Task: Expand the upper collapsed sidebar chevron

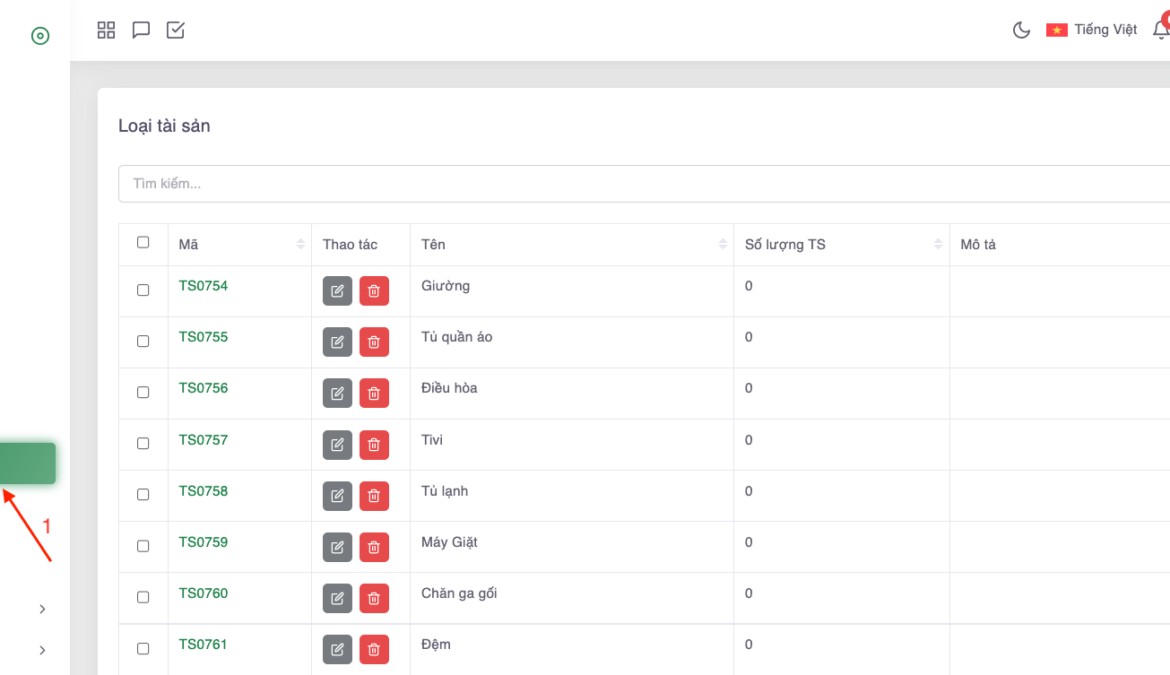Action: [42, 609]
